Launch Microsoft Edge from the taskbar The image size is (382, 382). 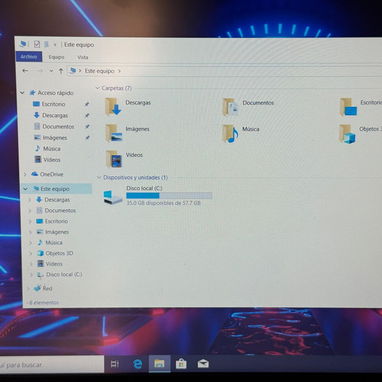coord(137,364)
